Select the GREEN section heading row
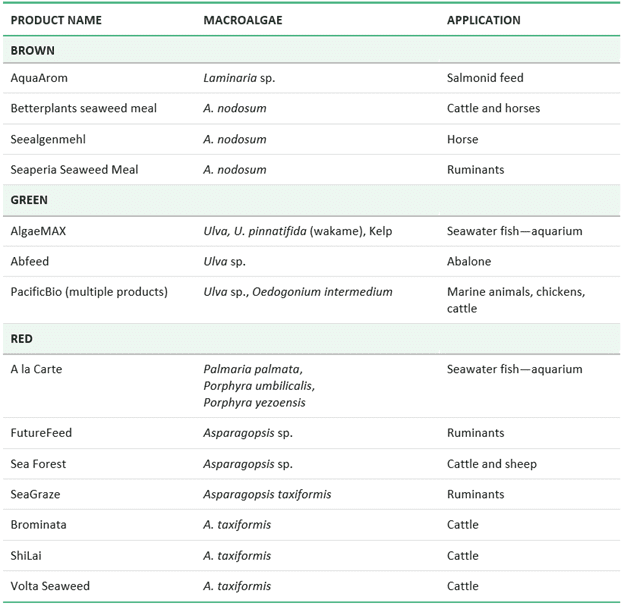Viewport: 624px width, 606px height. pyautogui.click(x=29, y=200)
